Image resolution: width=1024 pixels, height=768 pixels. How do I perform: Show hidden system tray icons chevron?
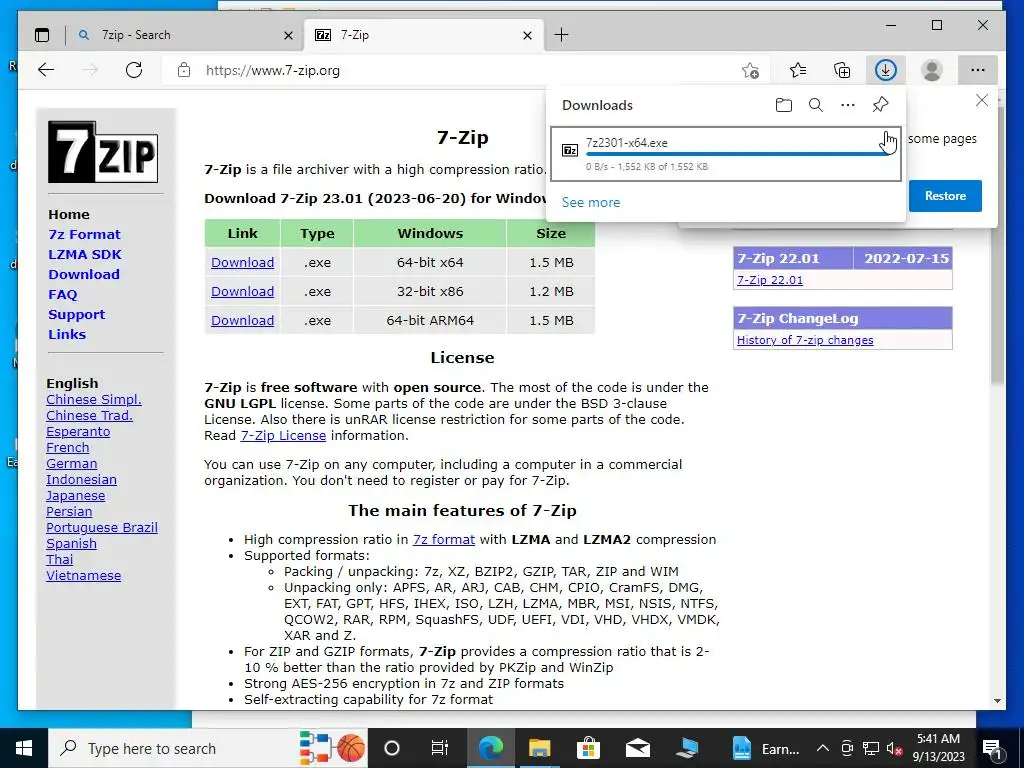823,748
